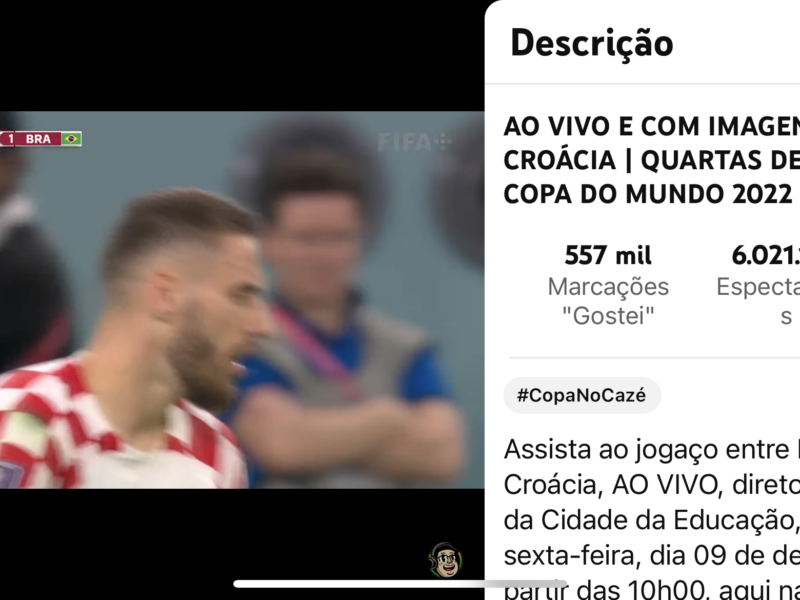800x600 pixels.
Task: Tap the sexta-feira dia 09 text line
Action: tap(652, 556)
